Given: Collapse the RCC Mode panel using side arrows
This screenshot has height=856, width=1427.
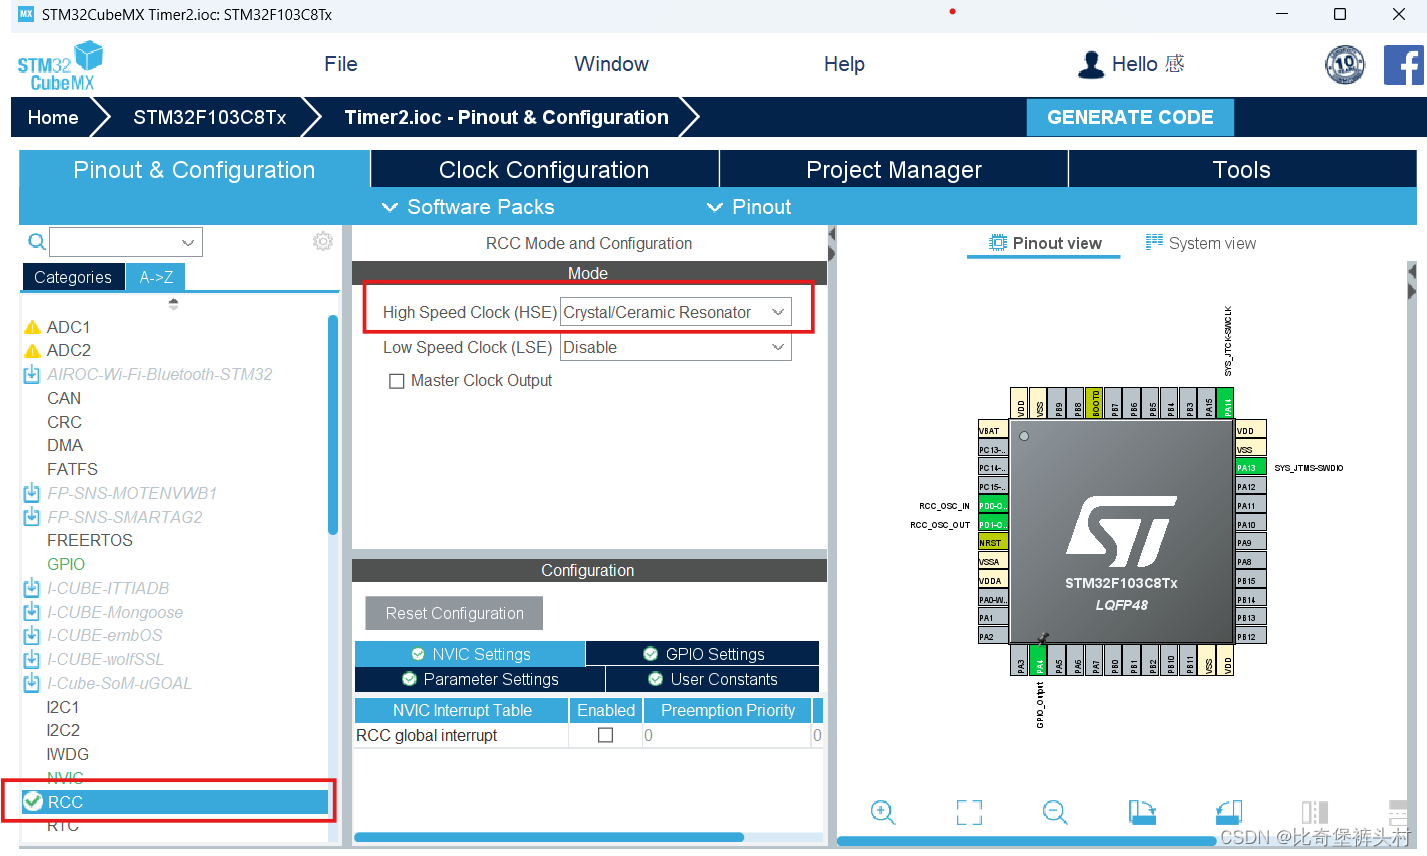Looking at the screenshot, I should pos(831,244).
